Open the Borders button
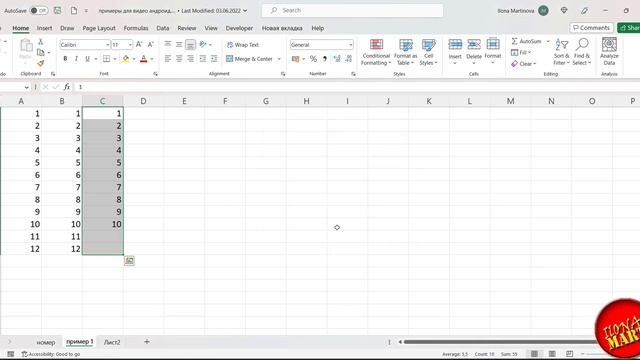640x360 pixels. click(107, 59)
